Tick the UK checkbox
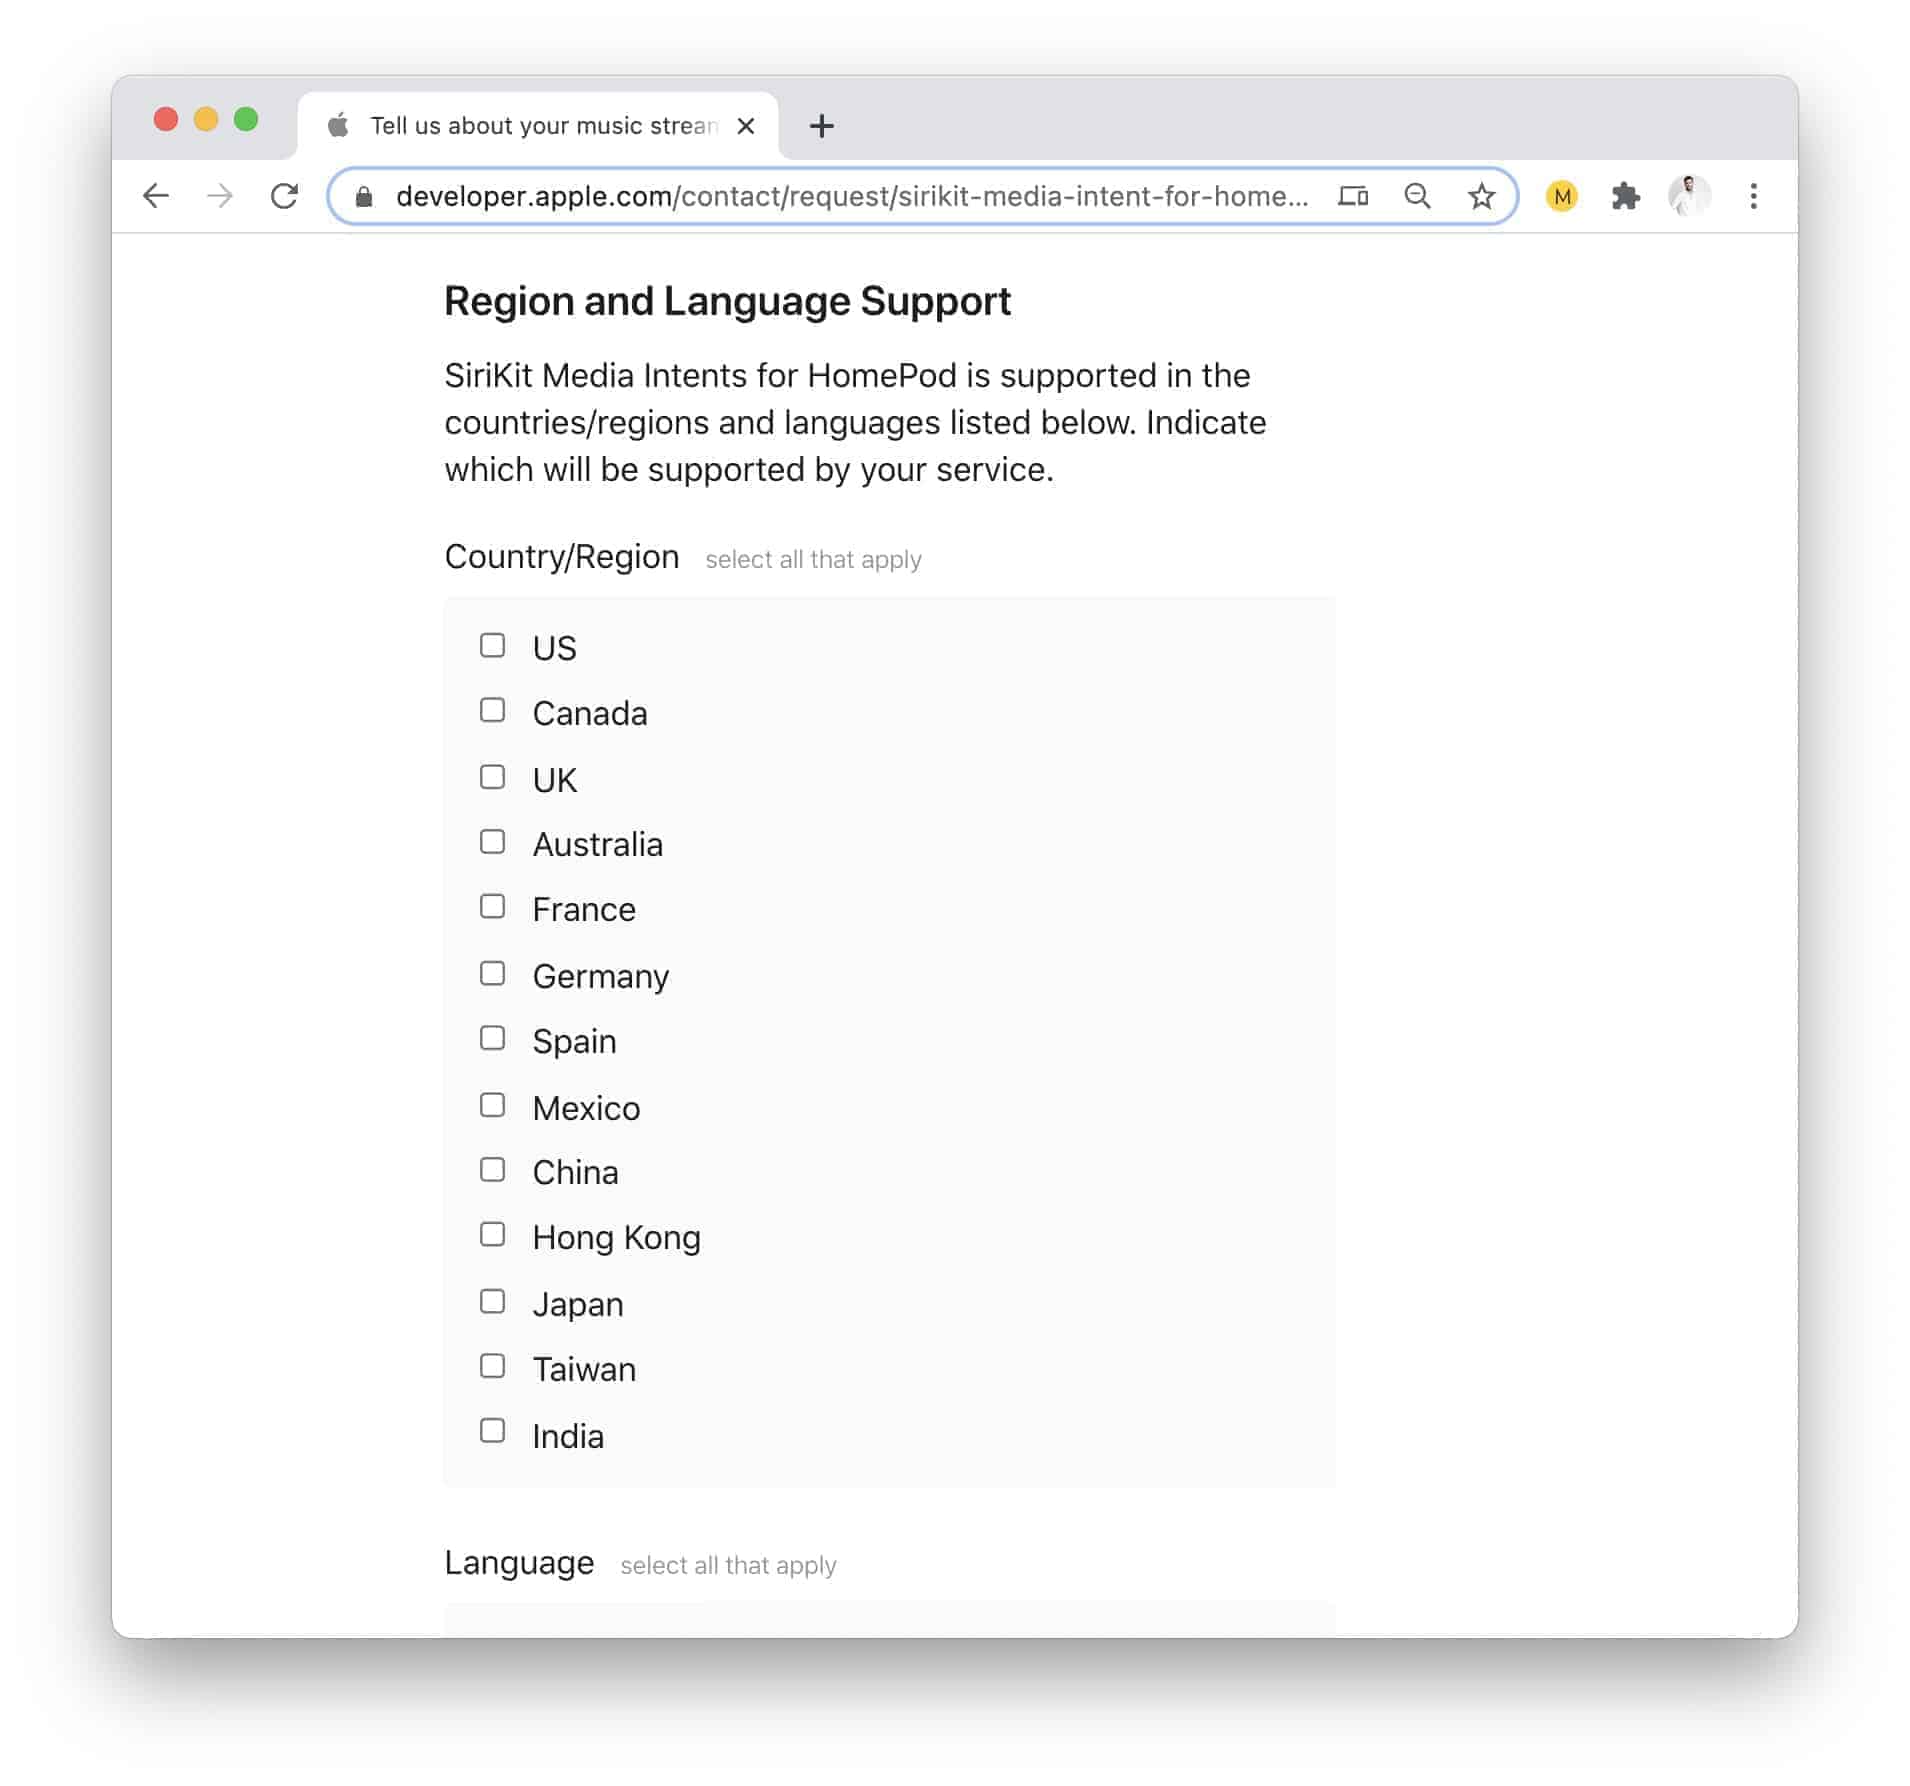 coord(492,777)
